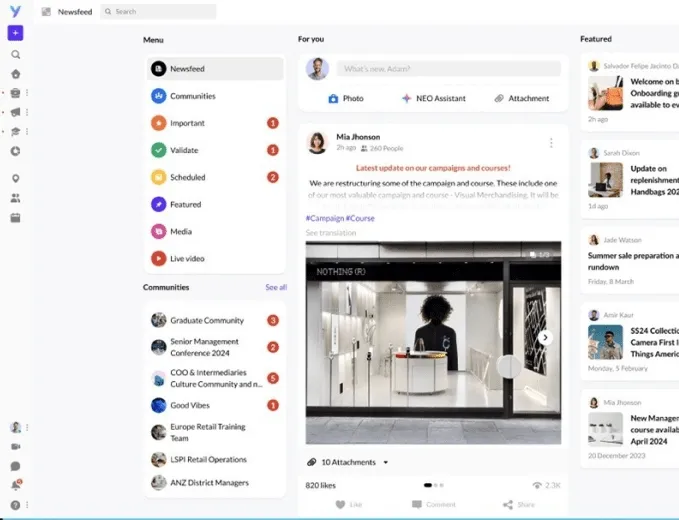The height and width of the screenshot is (520, 679).
Task: Launch NEO Assistant
Action: click(433, 98)
